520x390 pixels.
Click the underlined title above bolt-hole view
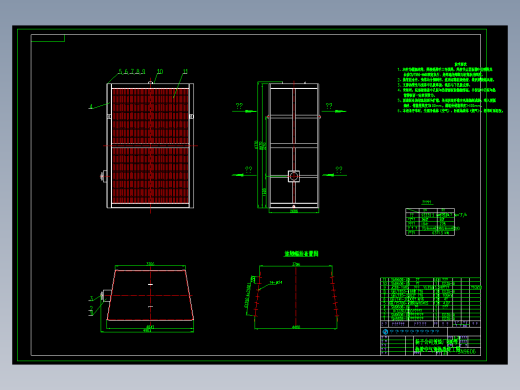coord(301,254)
